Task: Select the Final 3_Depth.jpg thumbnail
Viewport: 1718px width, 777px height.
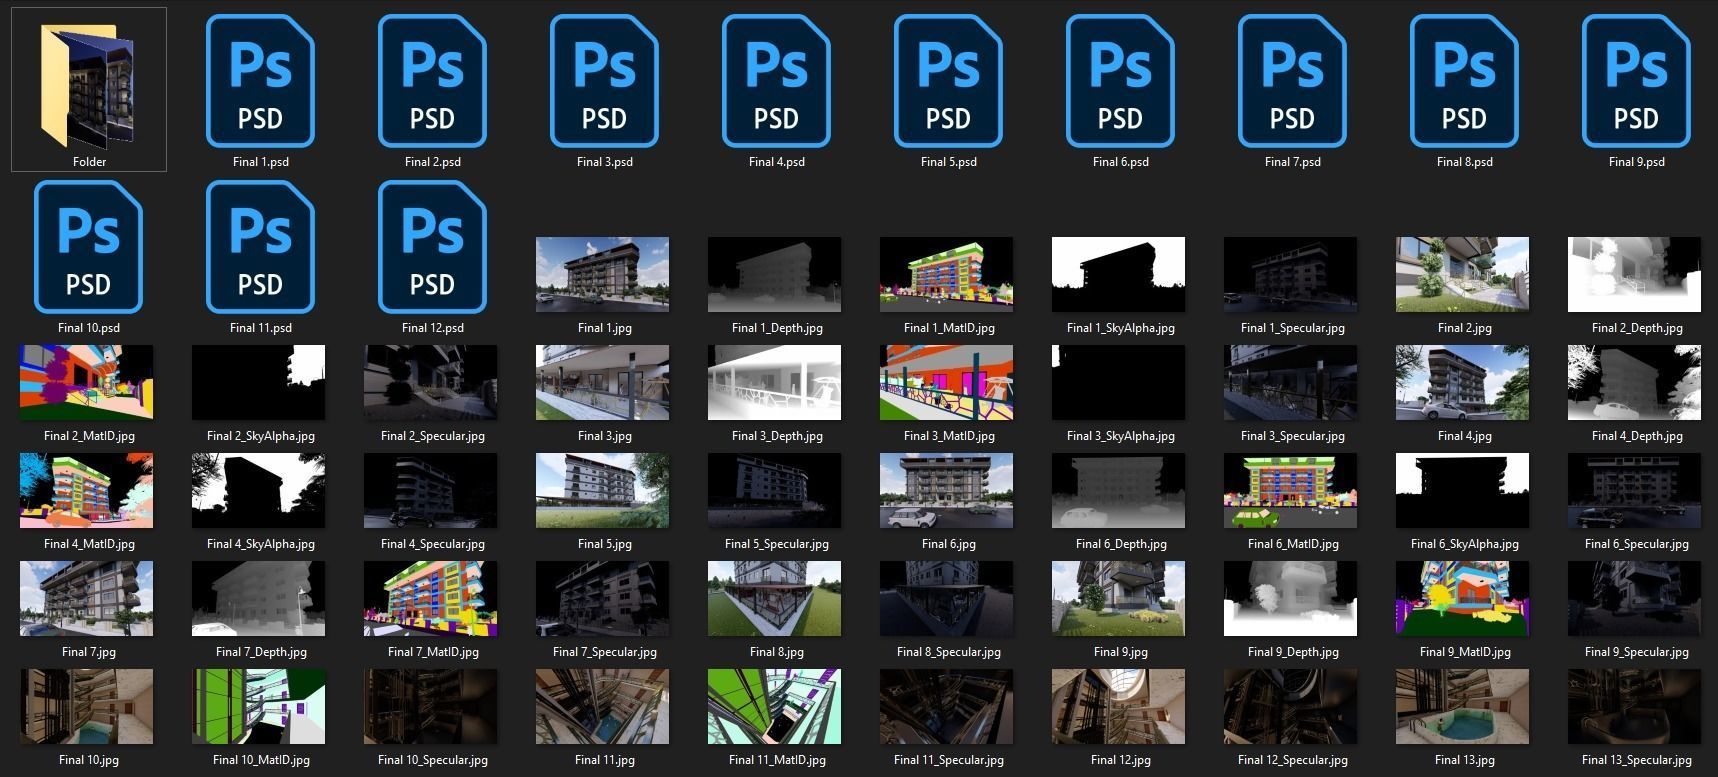Action: [x=775, y=383]
